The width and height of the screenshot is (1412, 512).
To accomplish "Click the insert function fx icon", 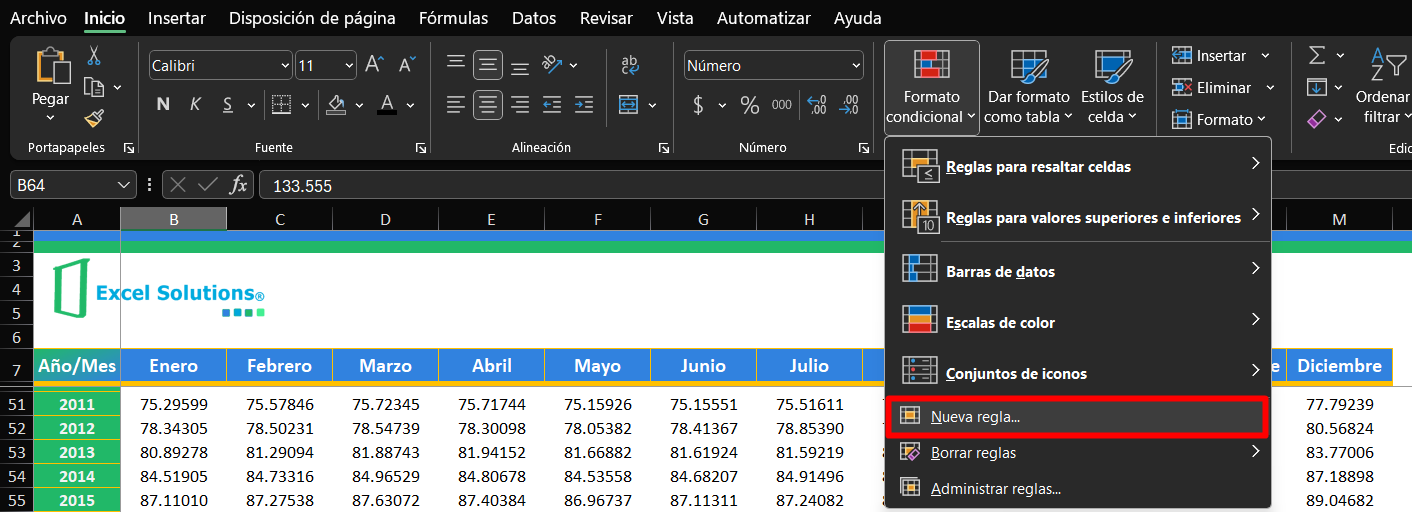I will [x=238, y=185].
